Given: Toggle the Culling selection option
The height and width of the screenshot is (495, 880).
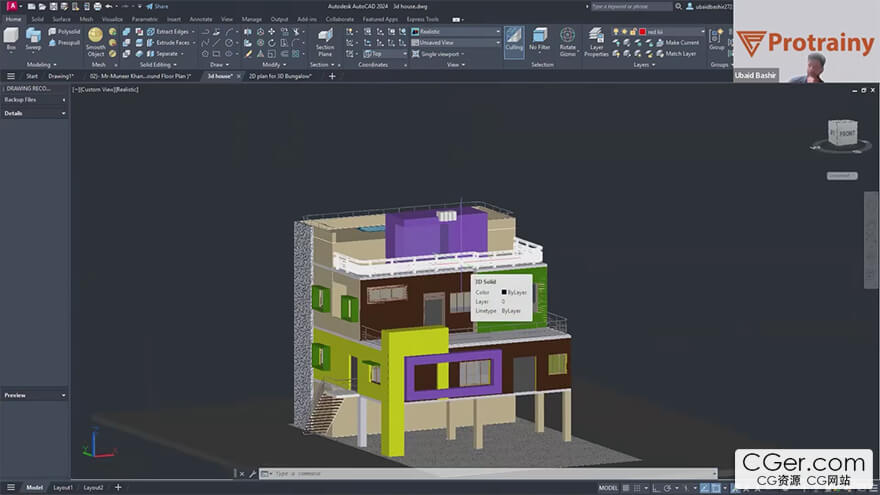Looking at the screenshot, I should pos(513,40).
